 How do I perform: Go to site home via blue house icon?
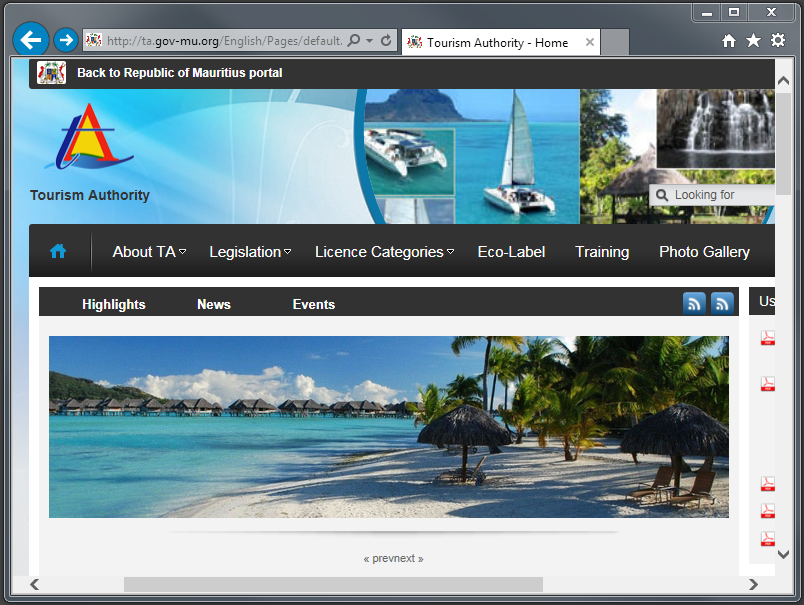pyautogui.click(x=58, y=251)
